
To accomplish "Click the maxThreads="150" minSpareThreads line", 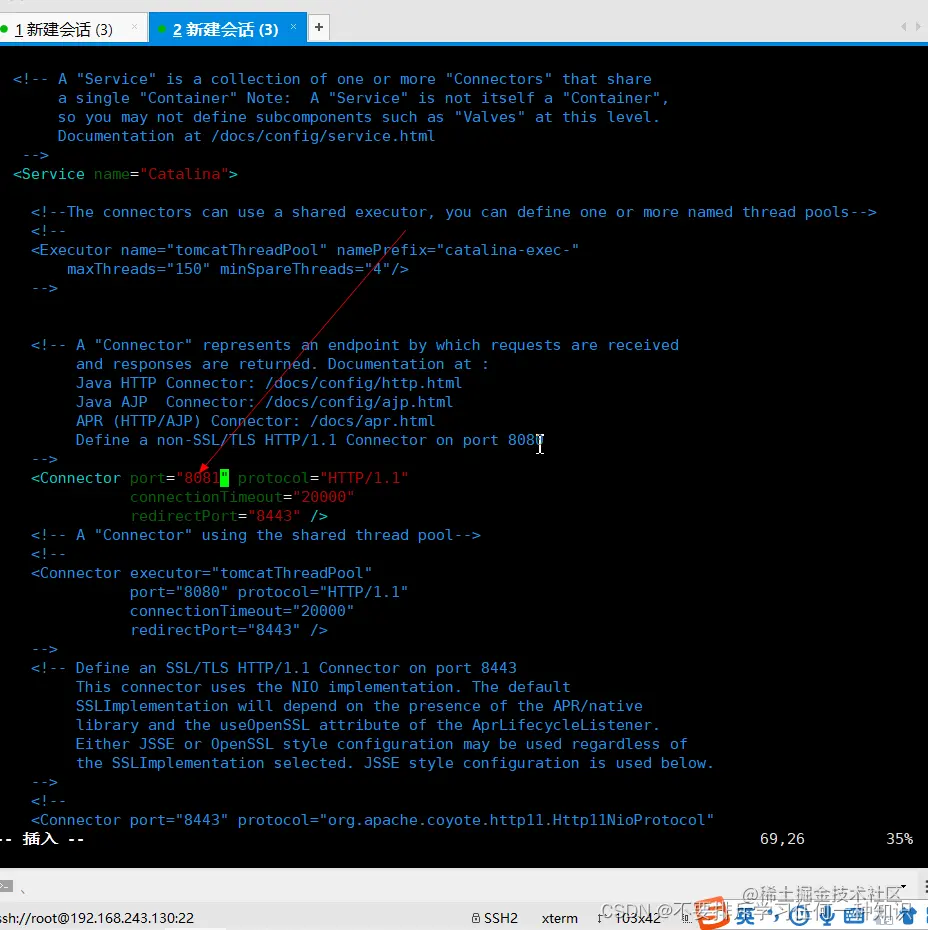I will 238,269.
